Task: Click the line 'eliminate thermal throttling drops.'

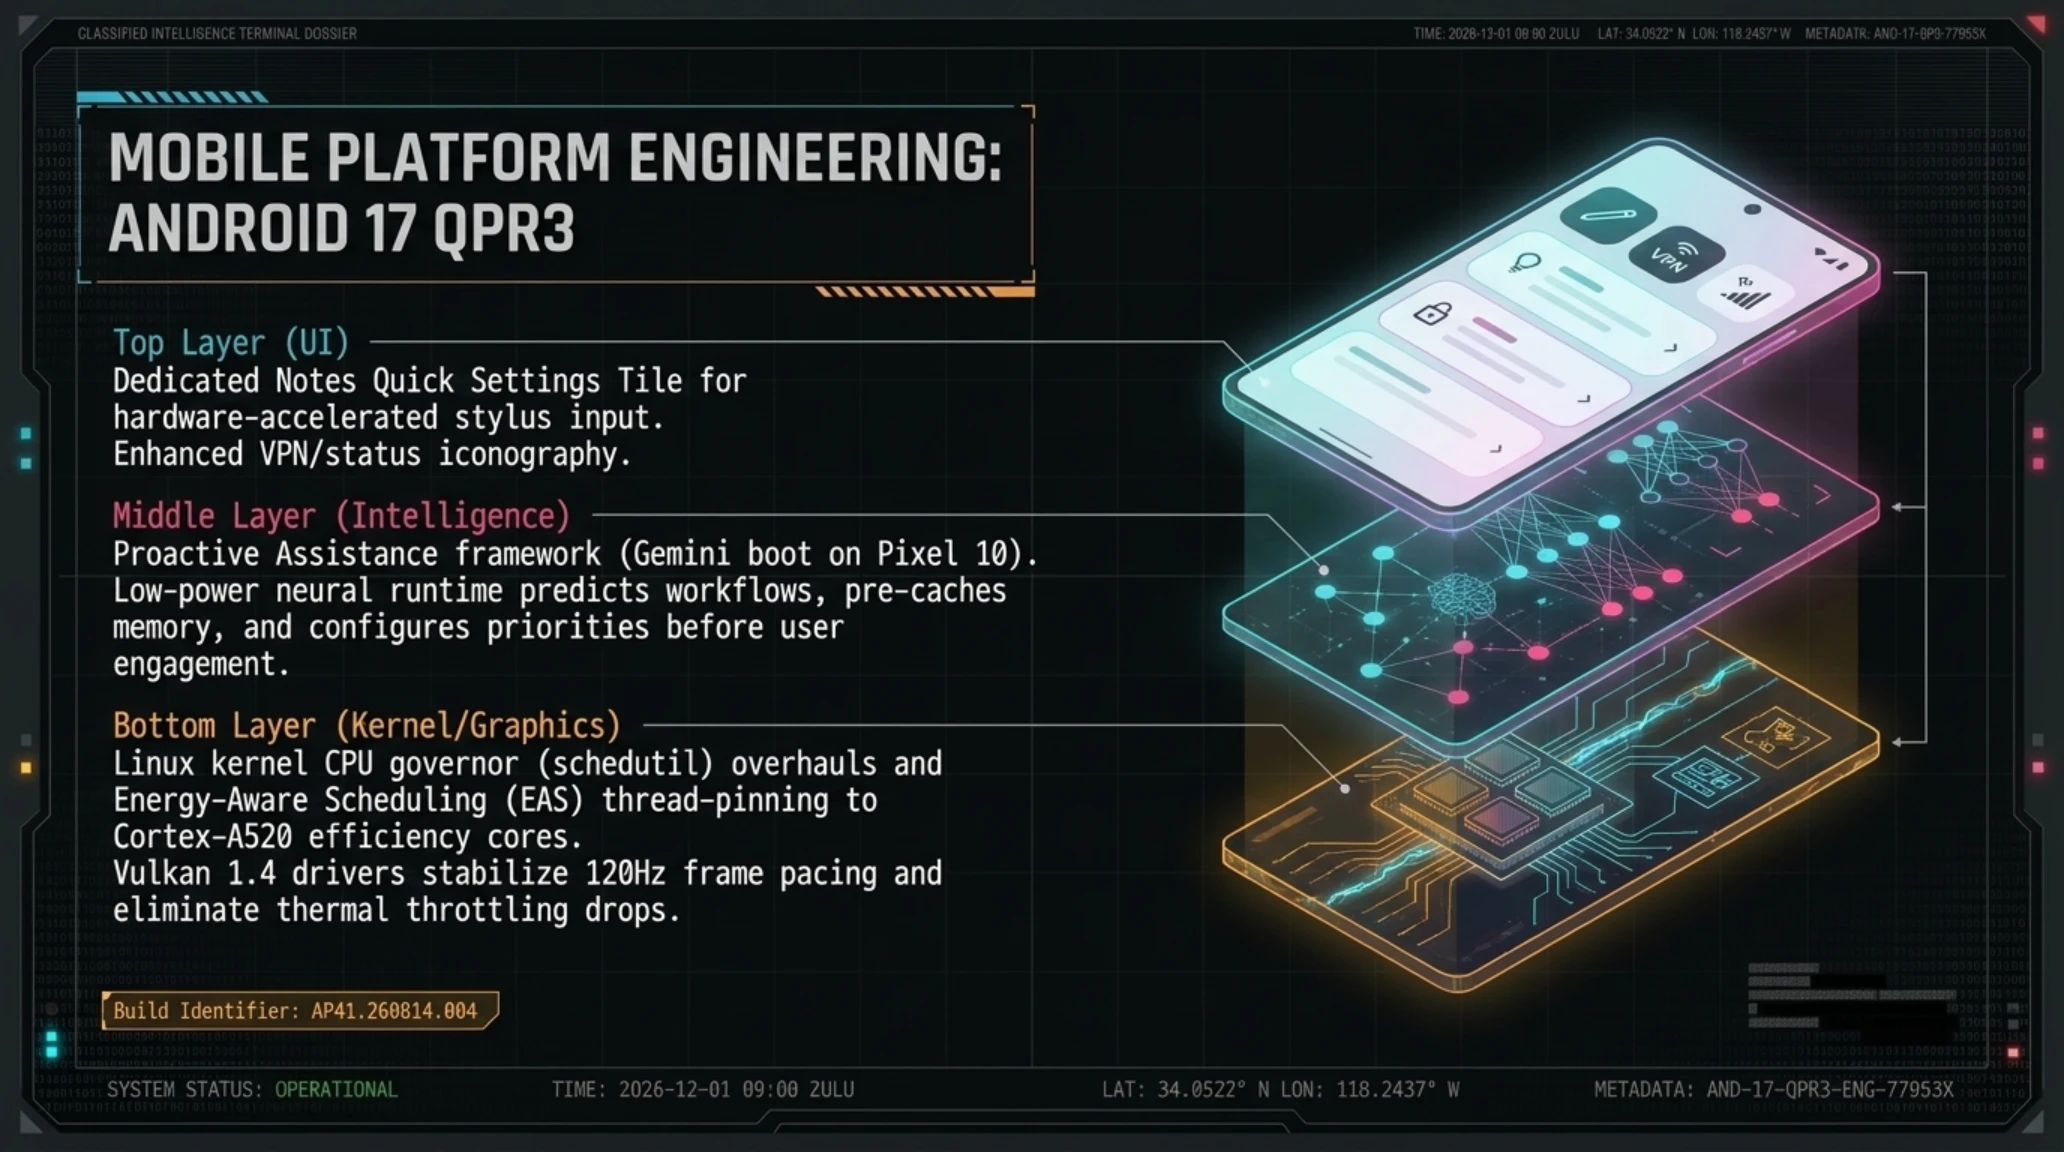Action: (396, 911)
